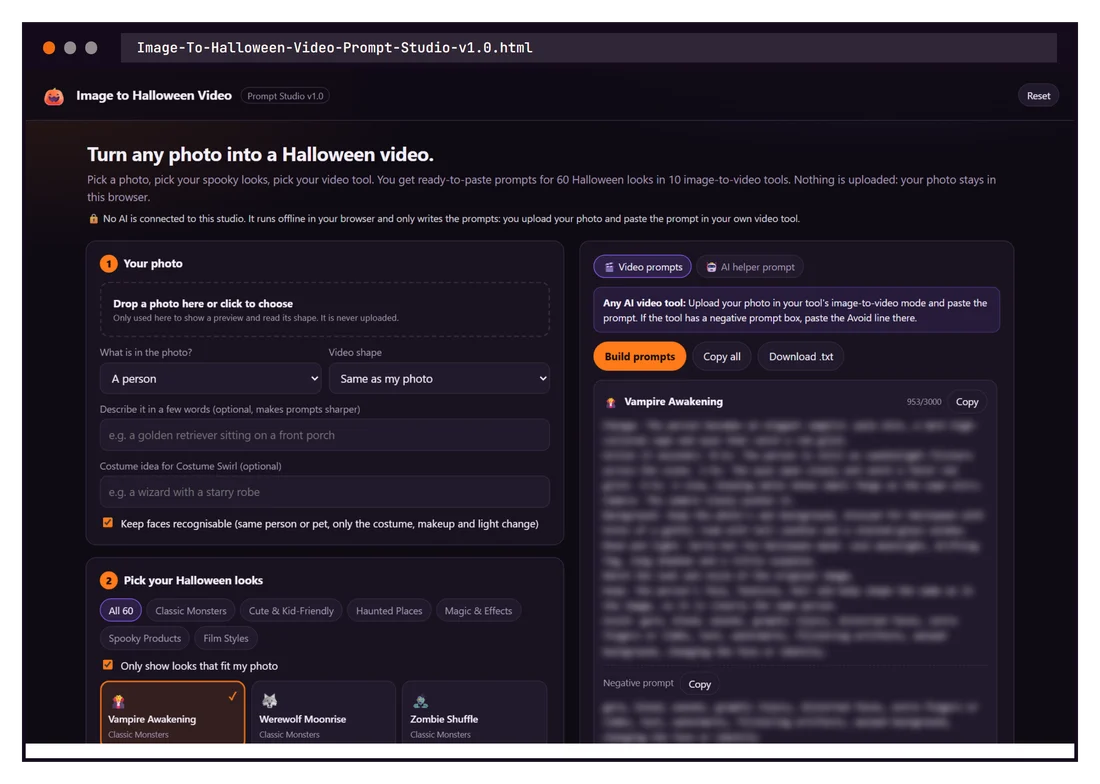The width and height of the screenshot is (1100, 784).
Task: Click the Zombie Shuffle zombie icon
Action: click(420, 701)
